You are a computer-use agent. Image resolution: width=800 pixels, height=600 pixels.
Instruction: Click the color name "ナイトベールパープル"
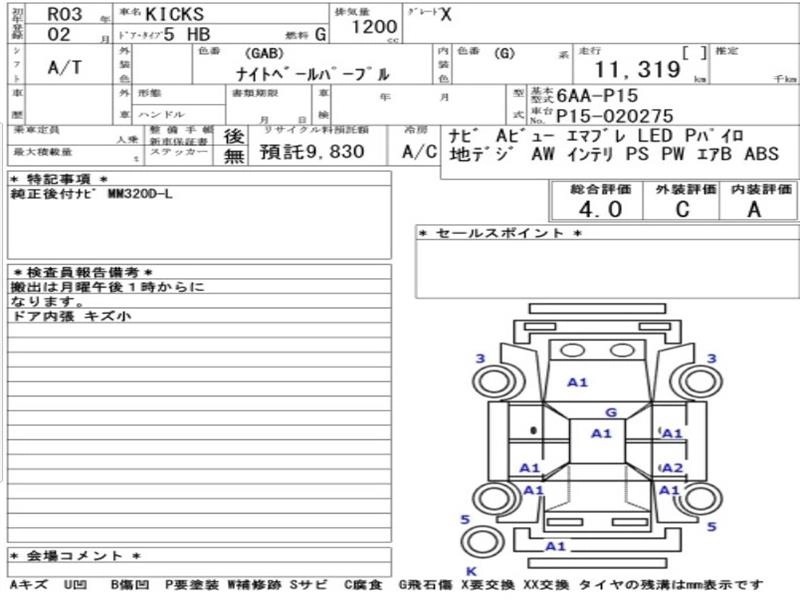click(x=313, y=74)
